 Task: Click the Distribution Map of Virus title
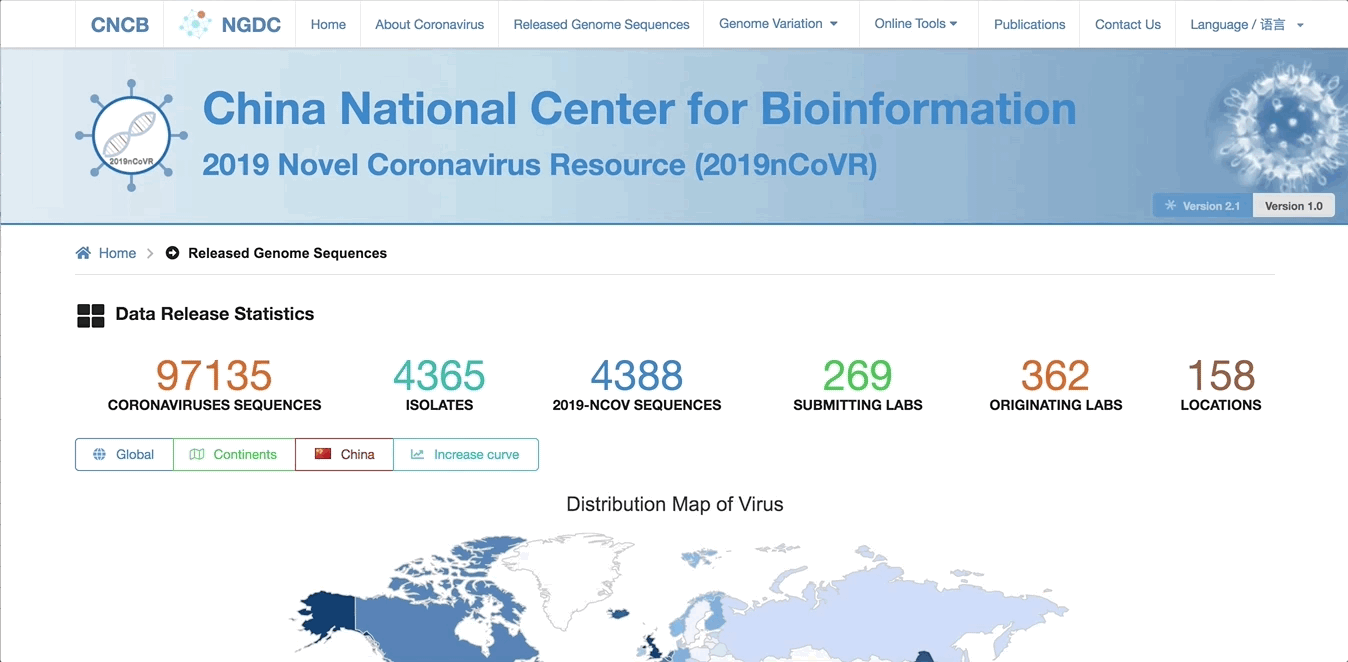pos(675,504)
